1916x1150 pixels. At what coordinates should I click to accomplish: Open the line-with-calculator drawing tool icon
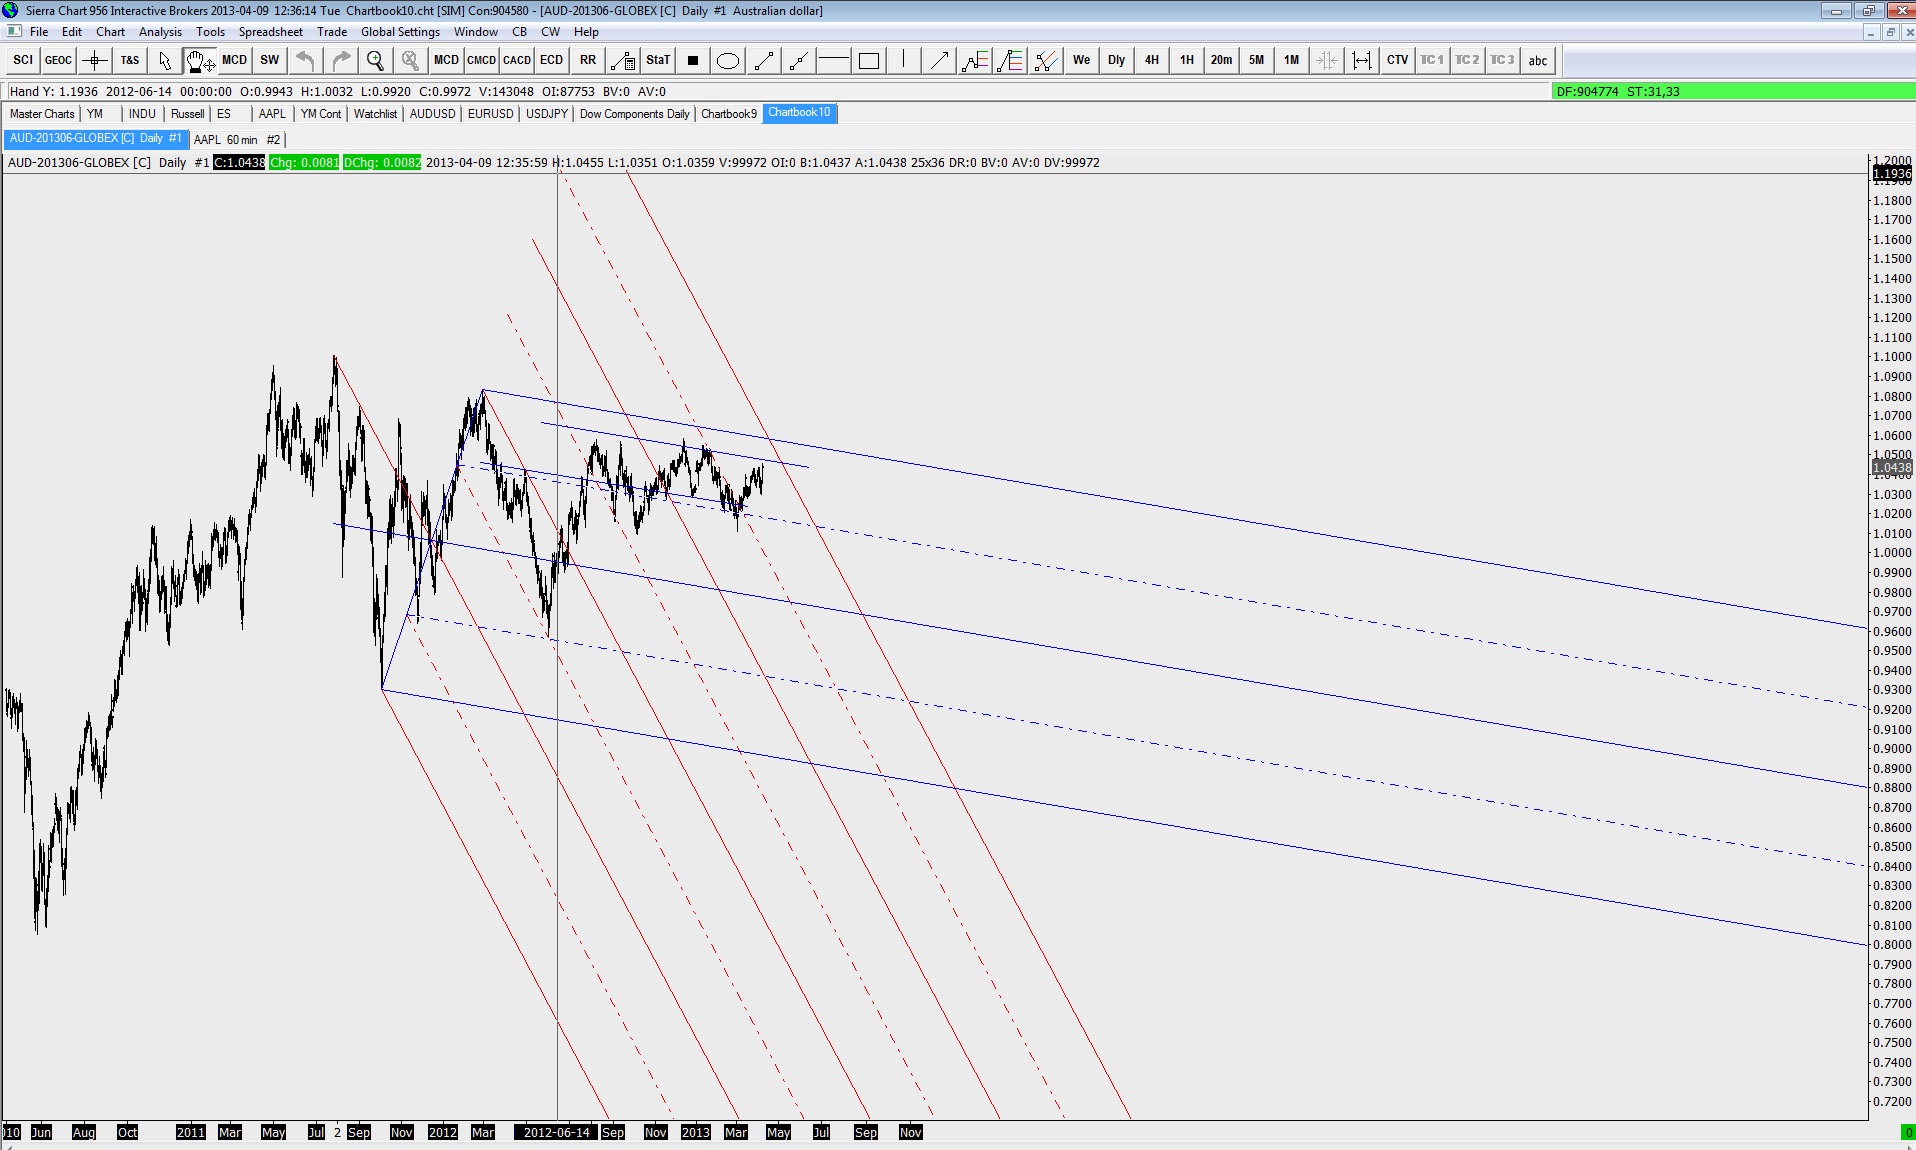click(623, 60)
